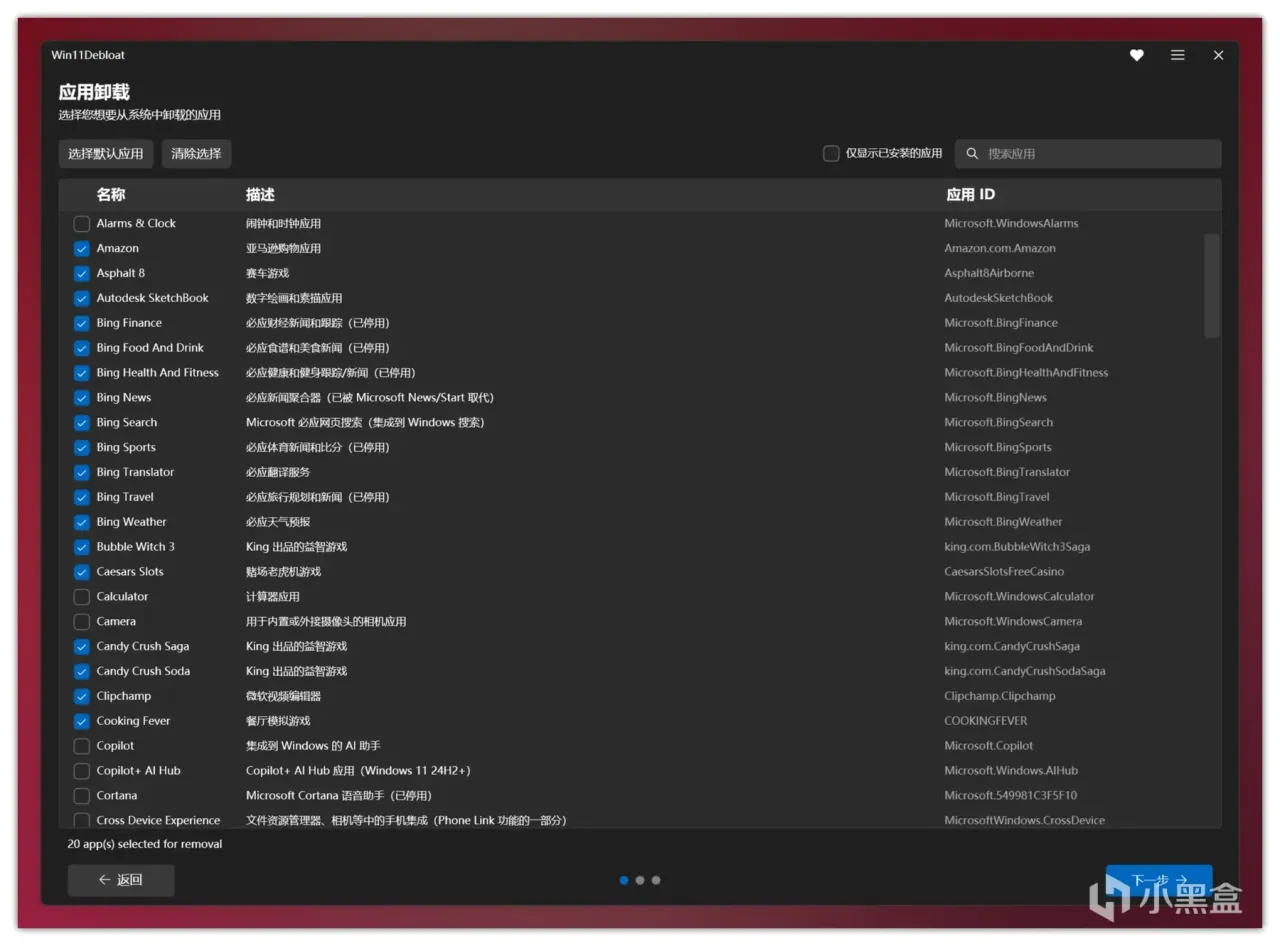Uncheck the Cooking Fever checkbox
The width and height of the screenshot is (1280, 946).
coord(82,721)
